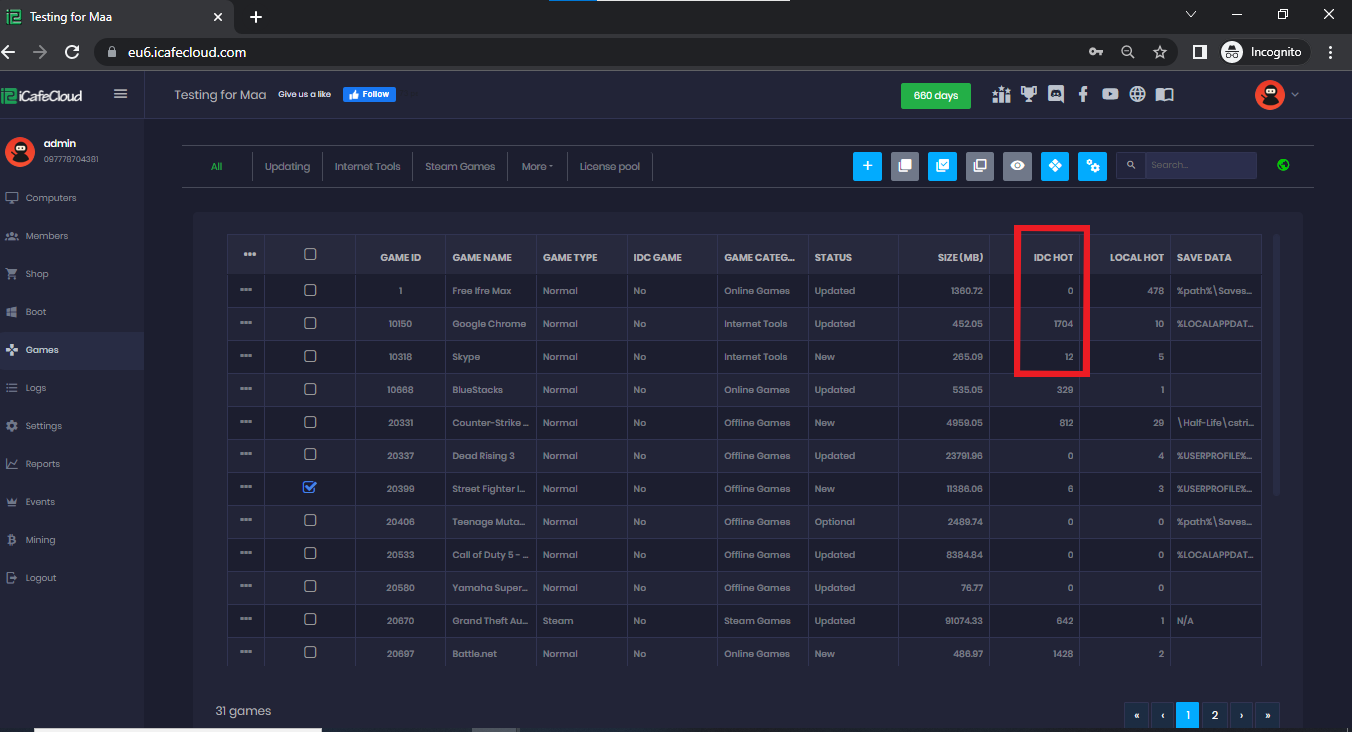Screen dimensions: 1352x732
Task: Open the user avatar dropdown arrow
Action: 1296,95
